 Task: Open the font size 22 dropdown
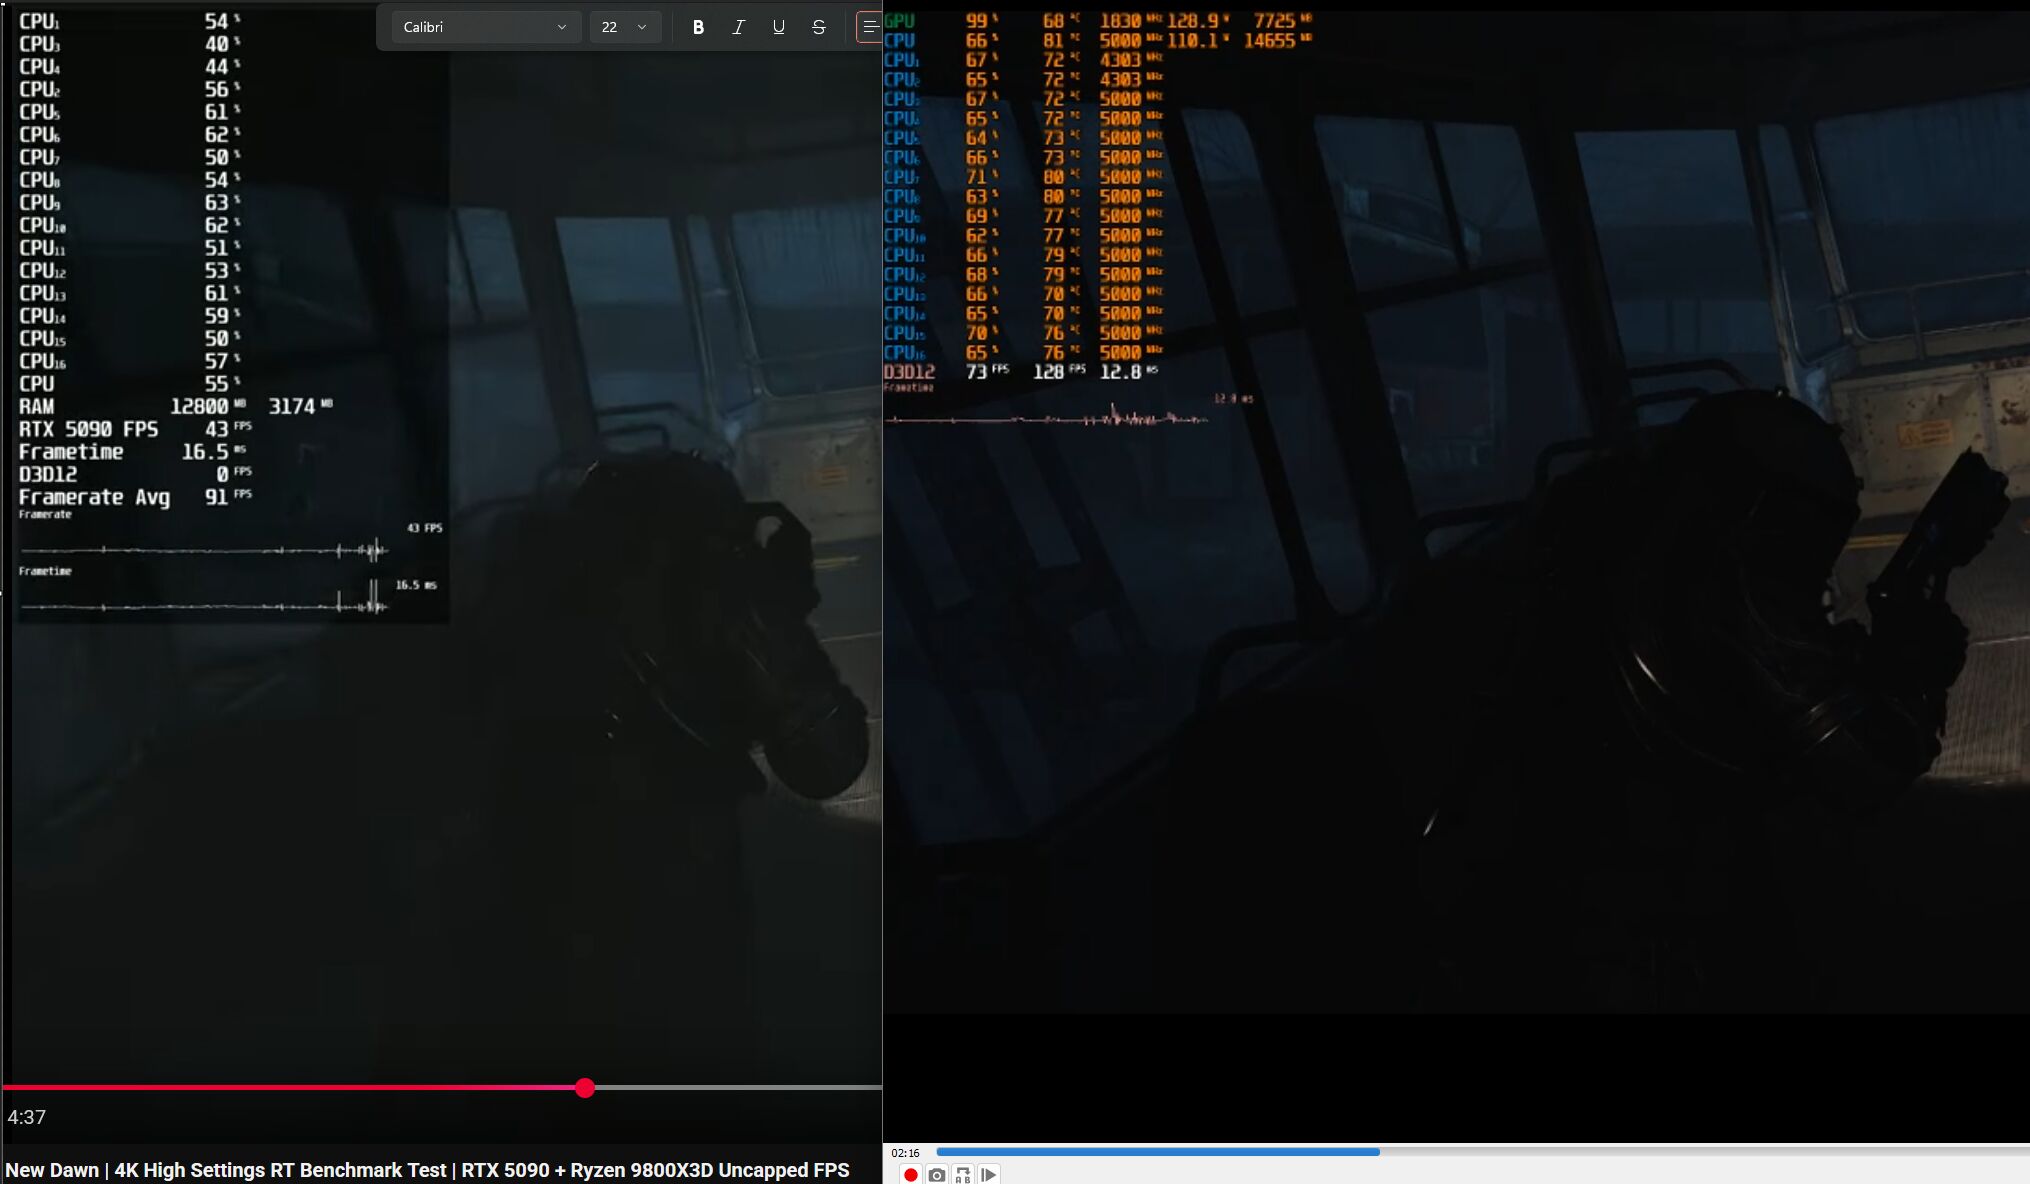625,27
